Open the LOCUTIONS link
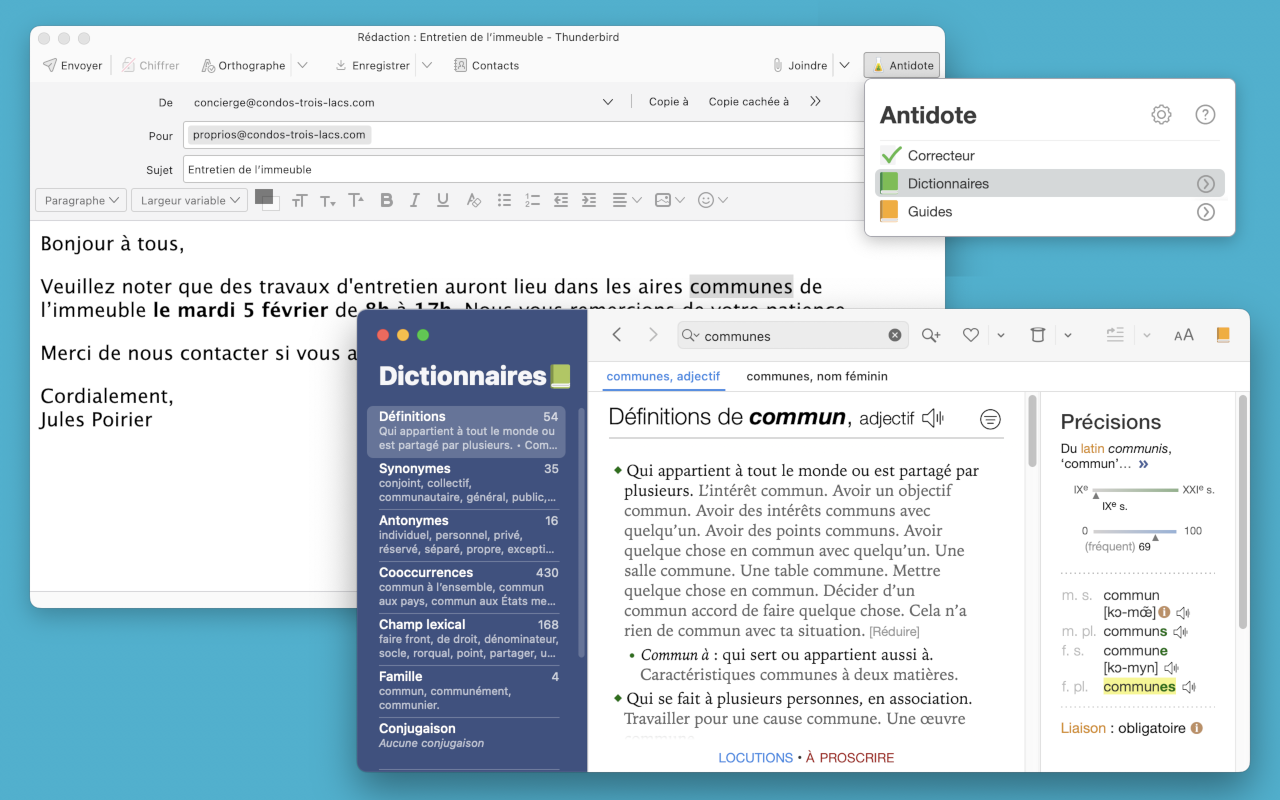 [x=755, y=758]
